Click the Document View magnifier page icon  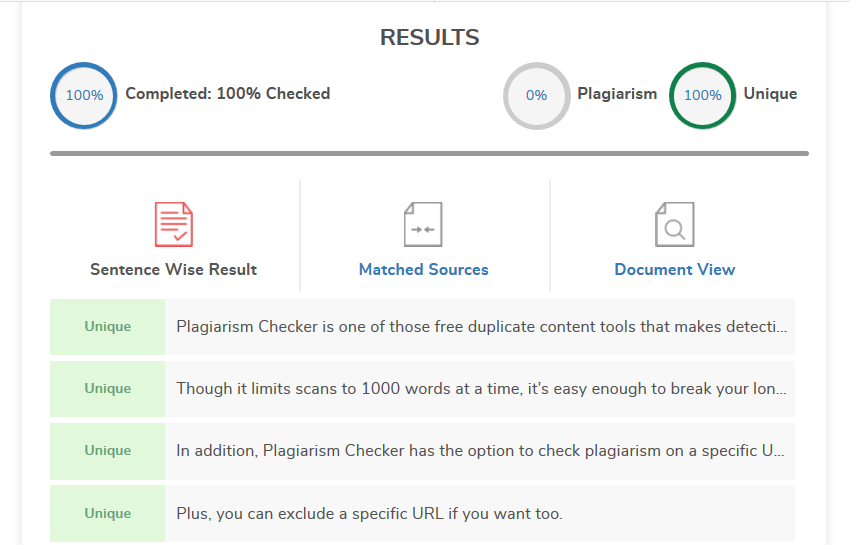(x=674, y=225)
